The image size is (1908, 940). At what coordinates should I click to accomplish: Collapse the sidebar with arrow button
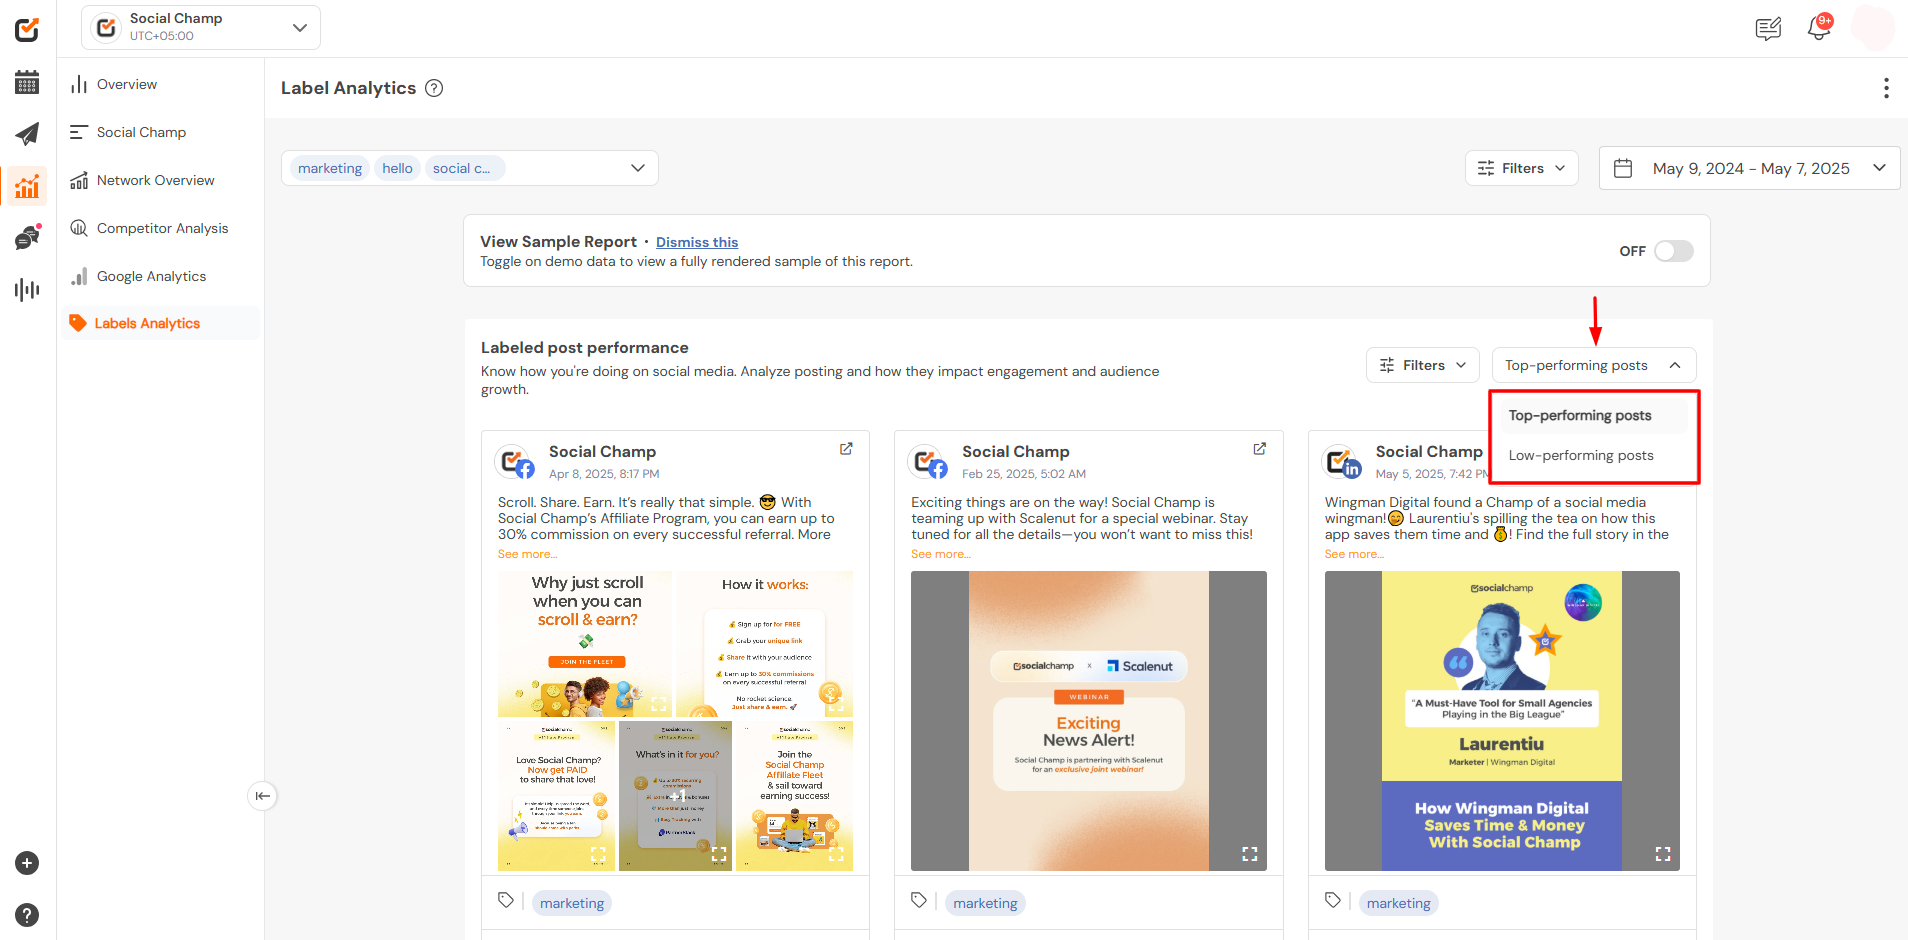[x=262, y=796]
